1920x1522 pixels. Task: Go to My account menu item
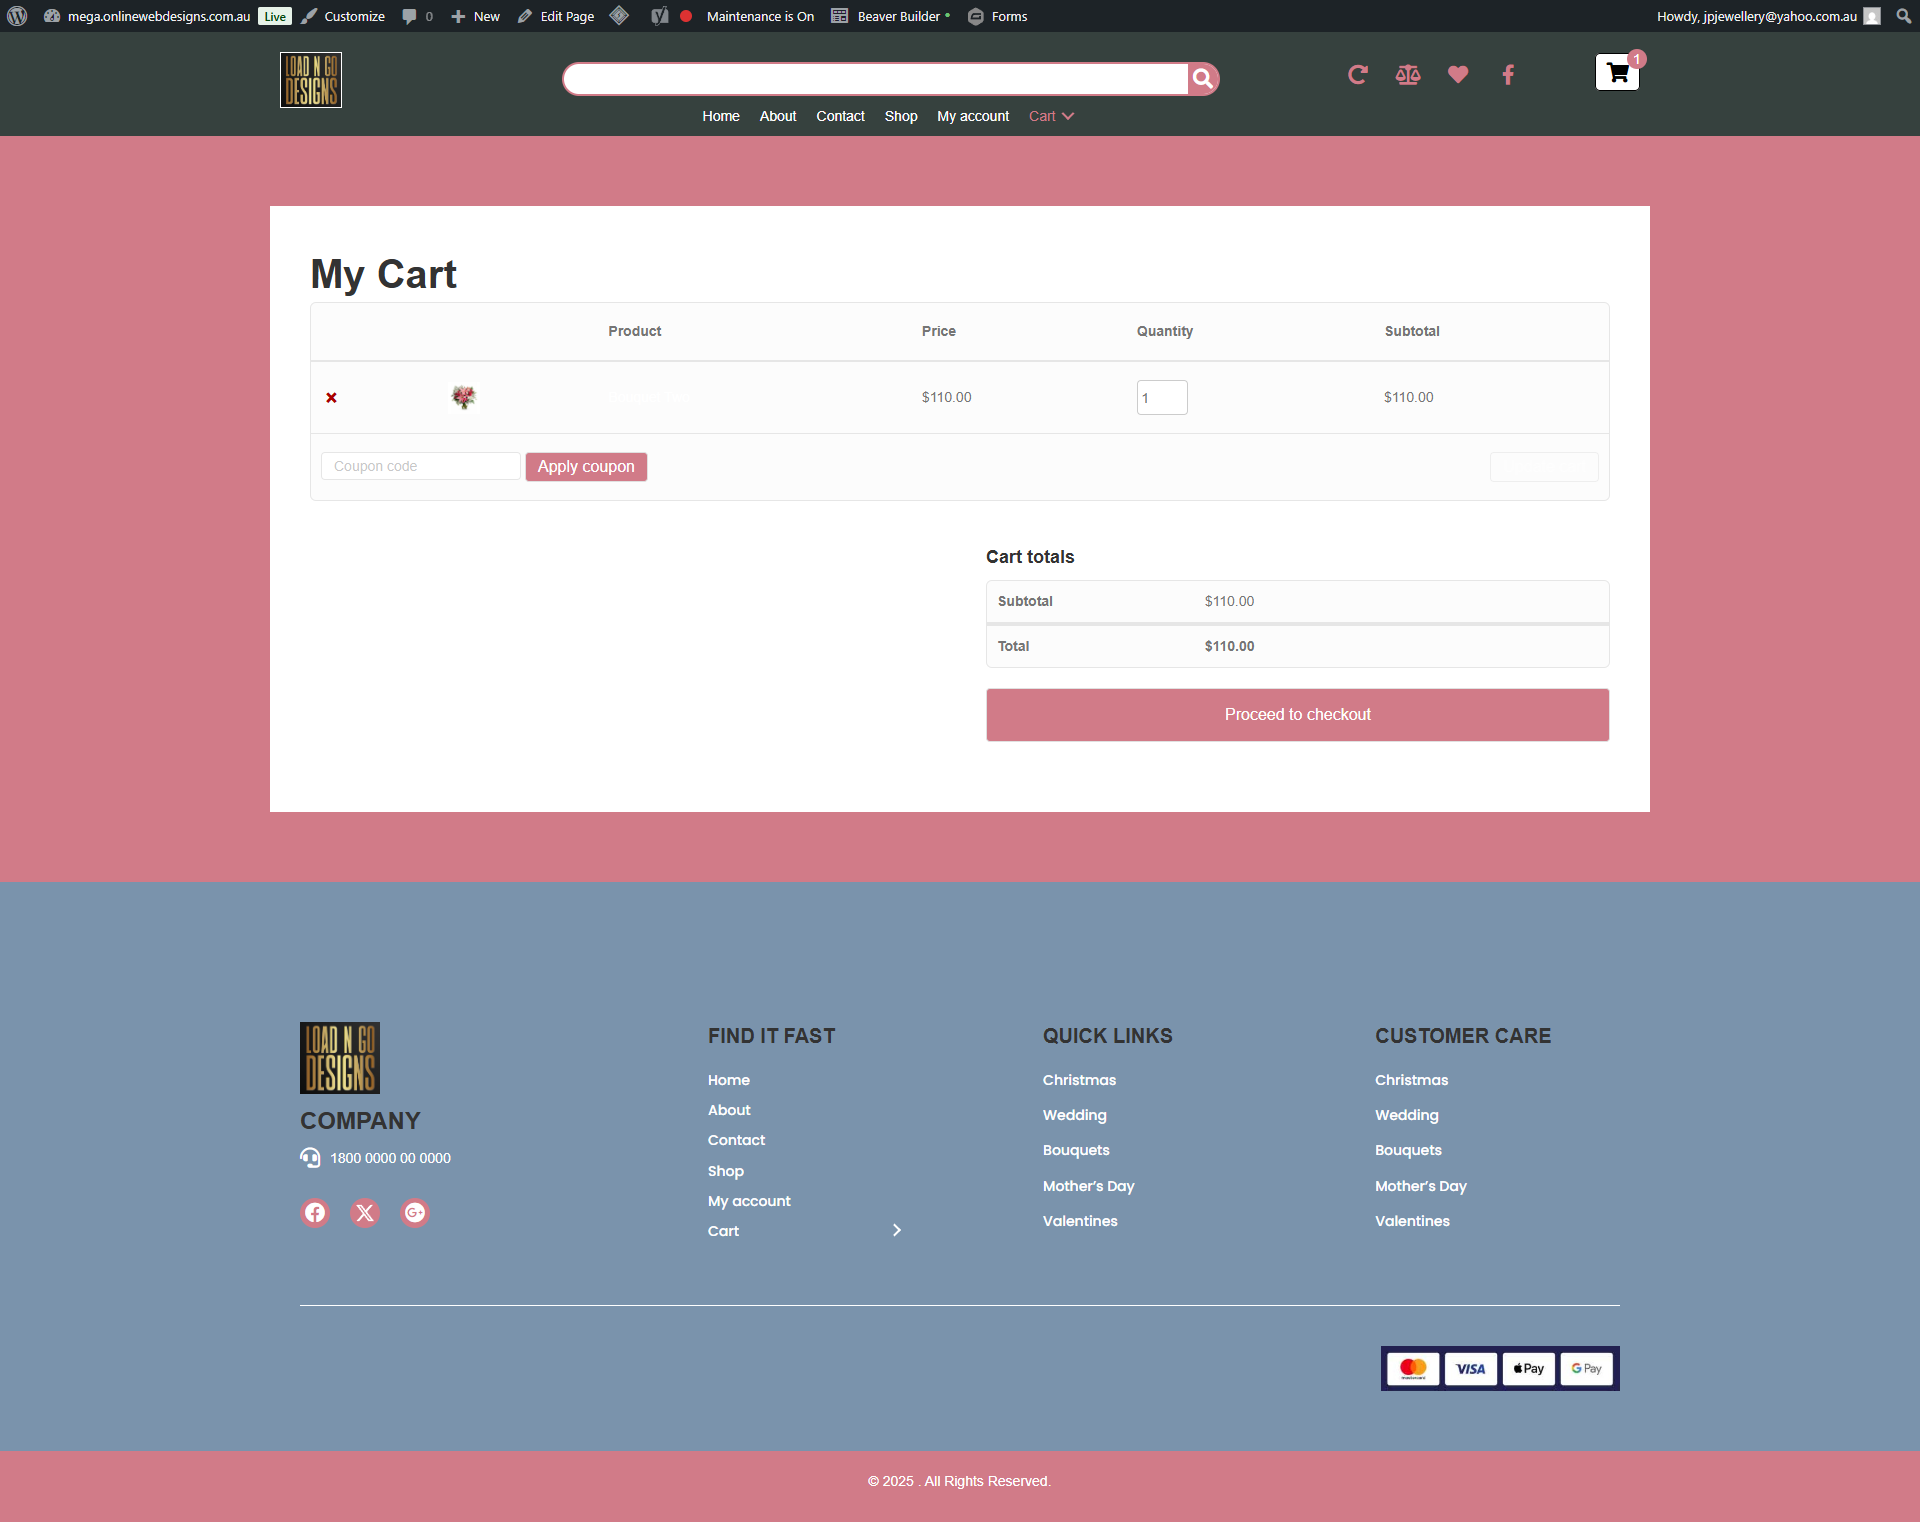point(972,116)
